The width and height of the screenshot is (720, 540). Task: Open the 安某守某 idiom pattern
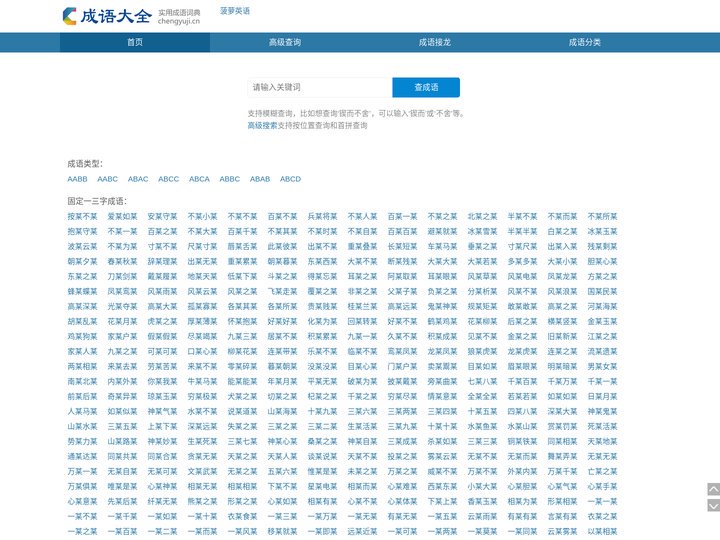tap(162, 216)
